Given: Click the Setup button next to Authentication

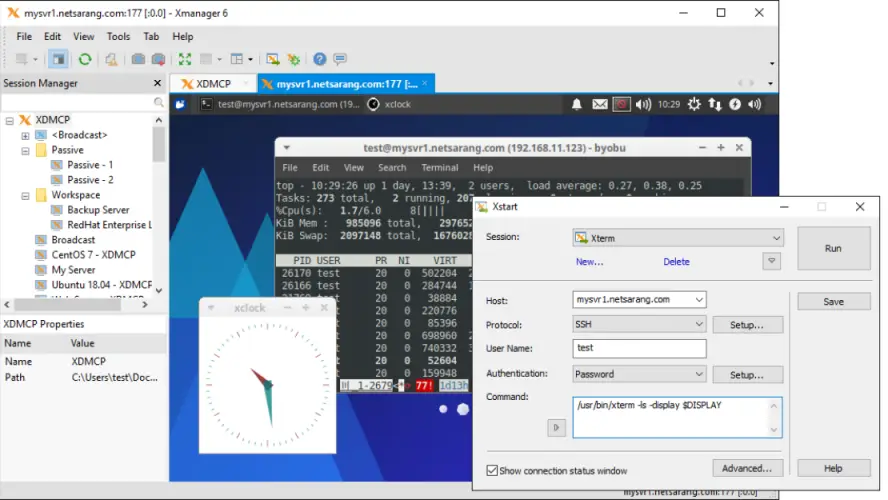Looking at the screenshot, I should [747, 375].
